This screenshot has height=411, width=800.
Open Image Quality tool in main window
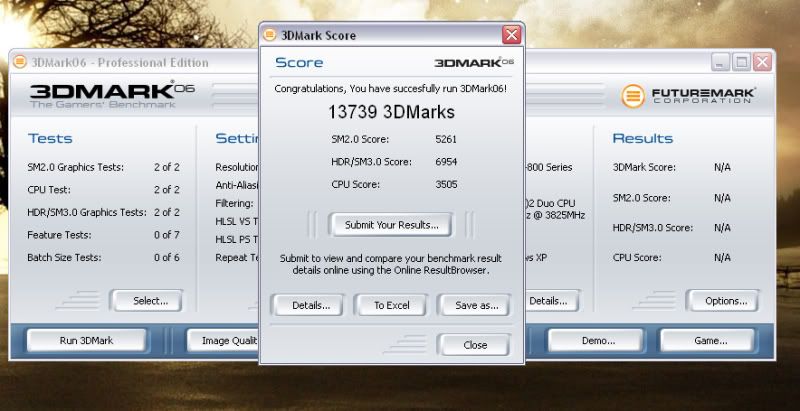click(x=223, y=341)
